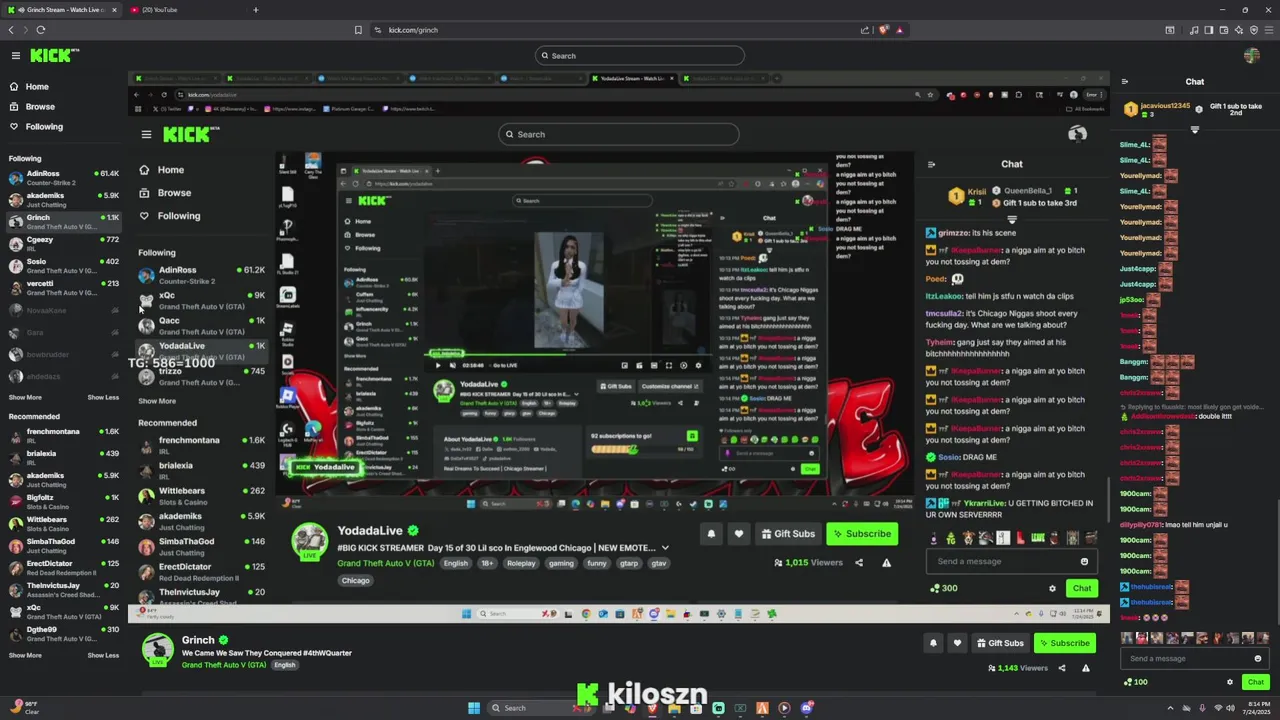Open the Brave Wallet icon
Viewport: 1280px width, 720px height.
click(1224, 30)
